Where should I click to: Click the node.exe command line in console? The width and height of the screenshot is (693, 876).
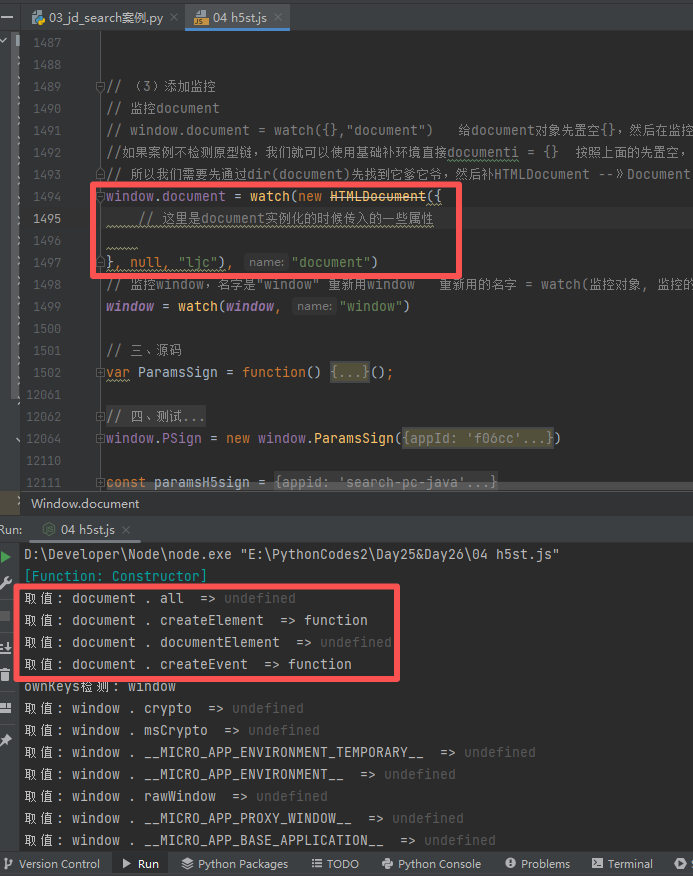(292, 554)
